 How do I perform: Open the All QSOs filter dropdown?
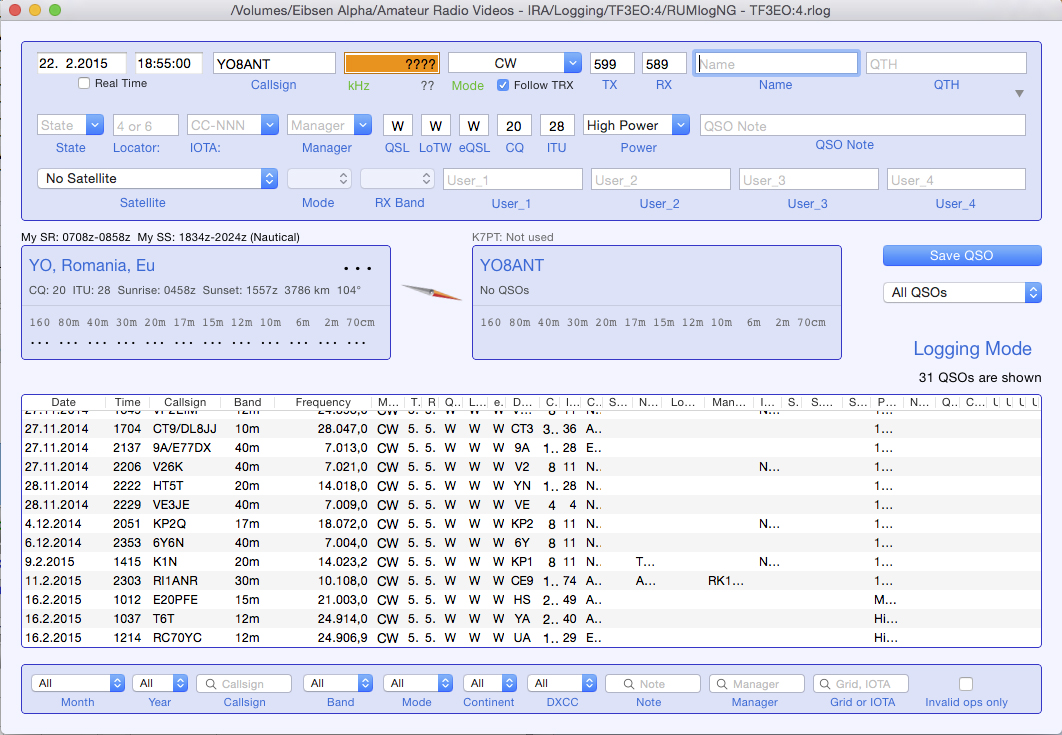[961, 292]
